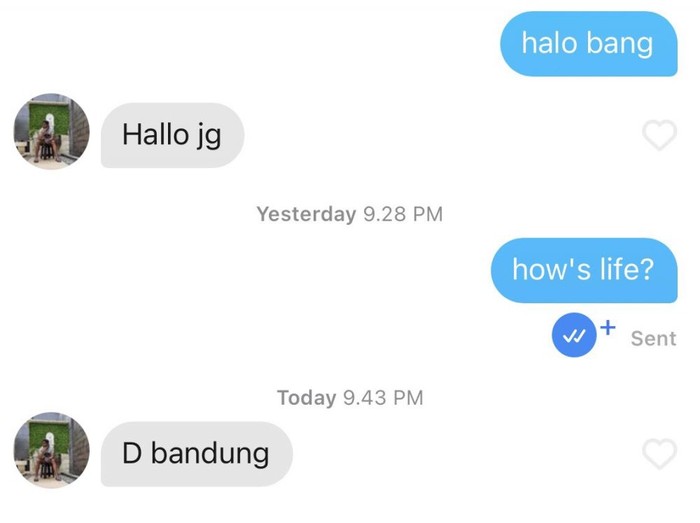The height and width of the screenshot is (523, 700).
Task: Click the "9.28 PM" time text
Action: (x=403, y=214)
